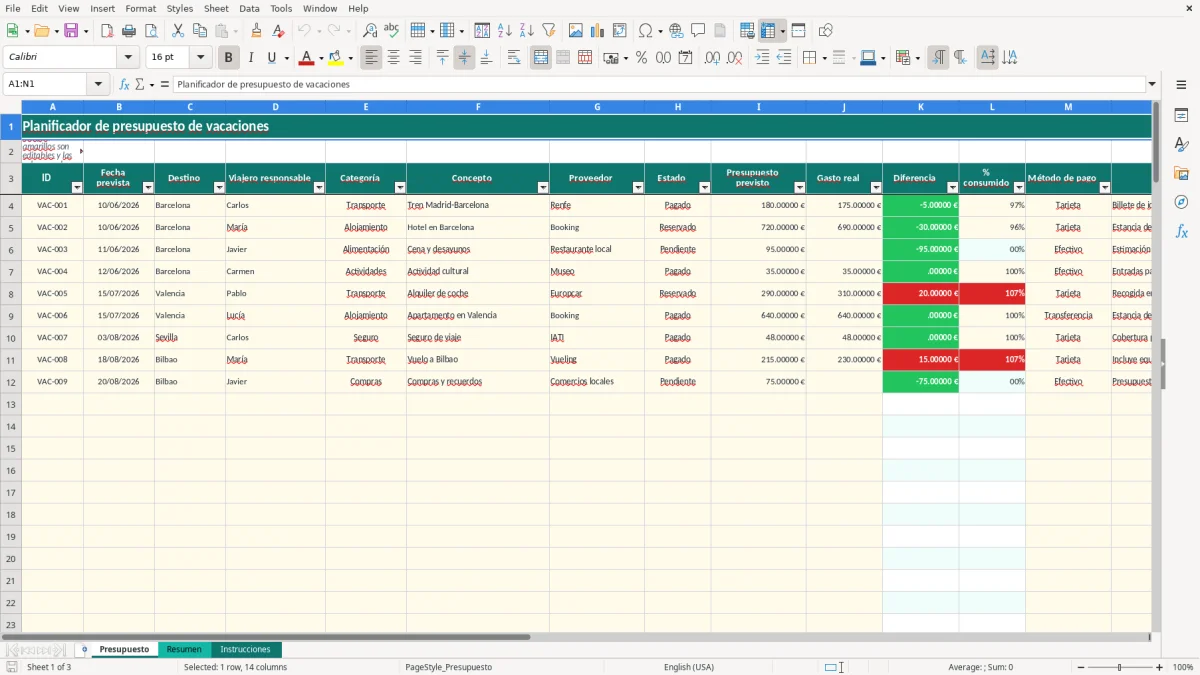1200x675 pixels.
Task: Click the Show Draw Functions shapes icon
Action: coord(826,31)
